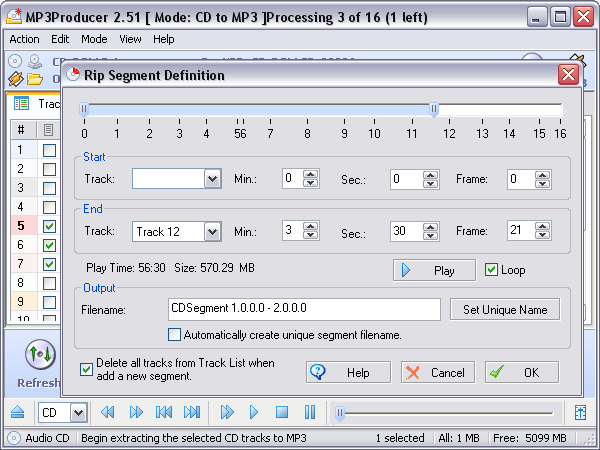Click the segment end slider handle
Screen dimensions: 600x450
pyautogui.click(x=434, y=109)
